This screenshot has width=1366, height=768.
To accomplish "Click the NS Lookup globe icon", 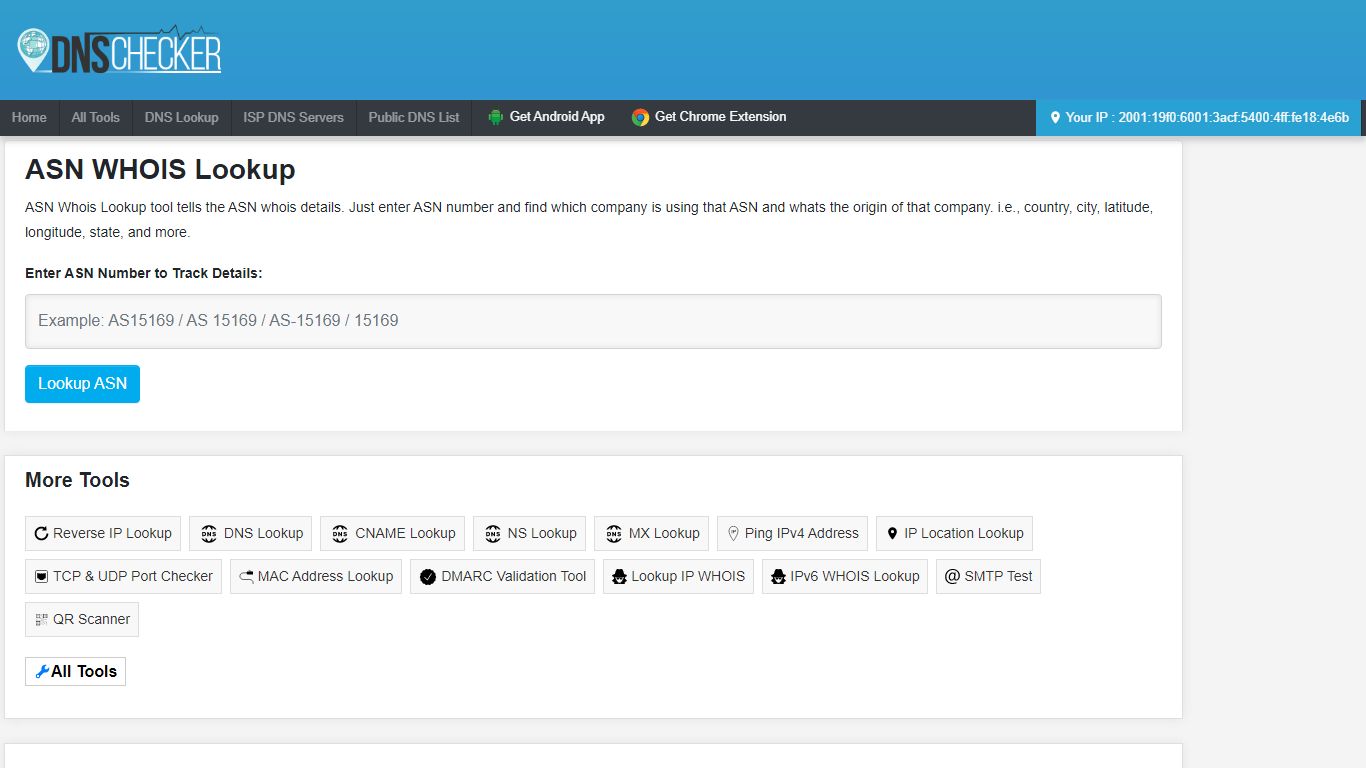I will [x=492, y=534].
